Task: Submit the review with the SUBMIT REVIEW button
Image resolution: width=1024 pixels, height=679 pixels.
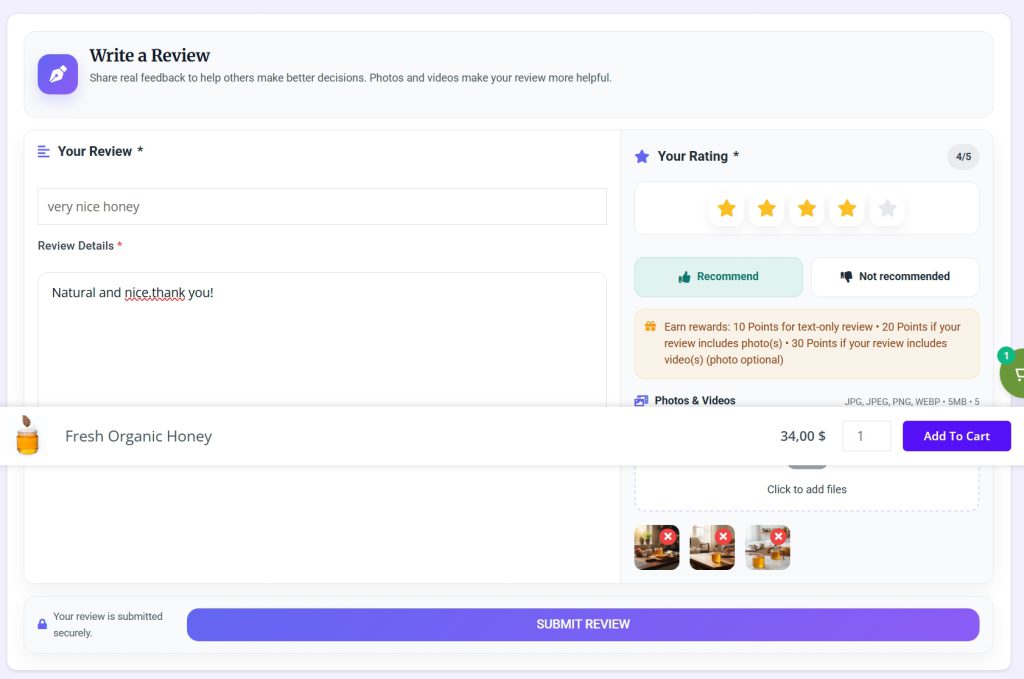Action: click(x=583, y=625)
